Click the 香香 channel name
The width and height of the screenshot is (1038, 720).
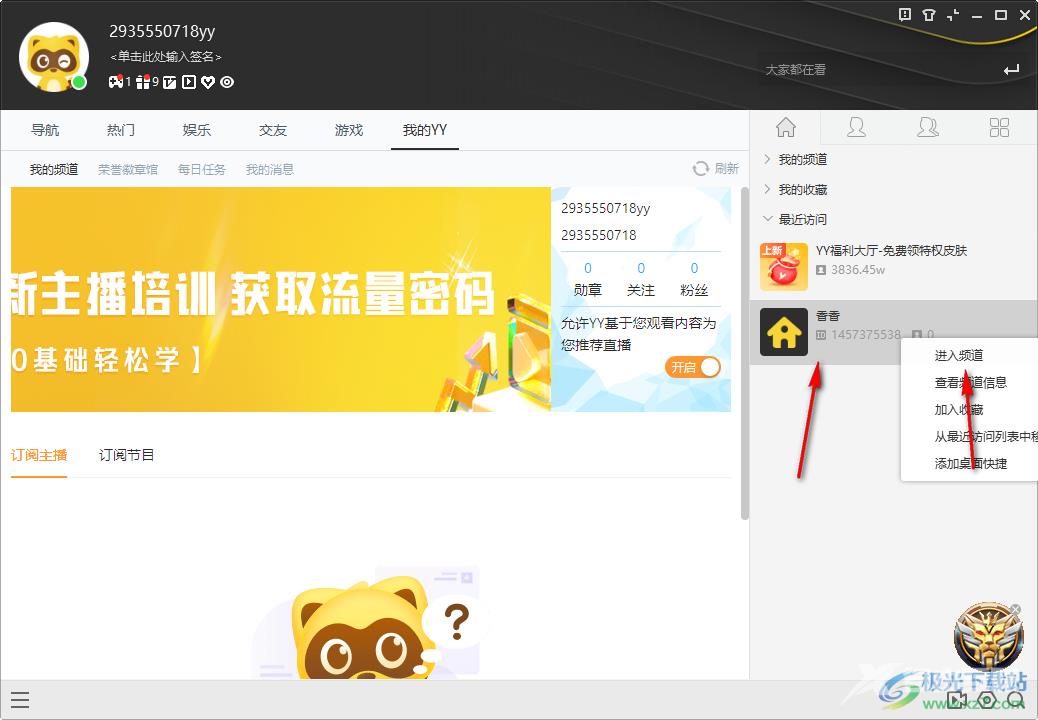827,316
